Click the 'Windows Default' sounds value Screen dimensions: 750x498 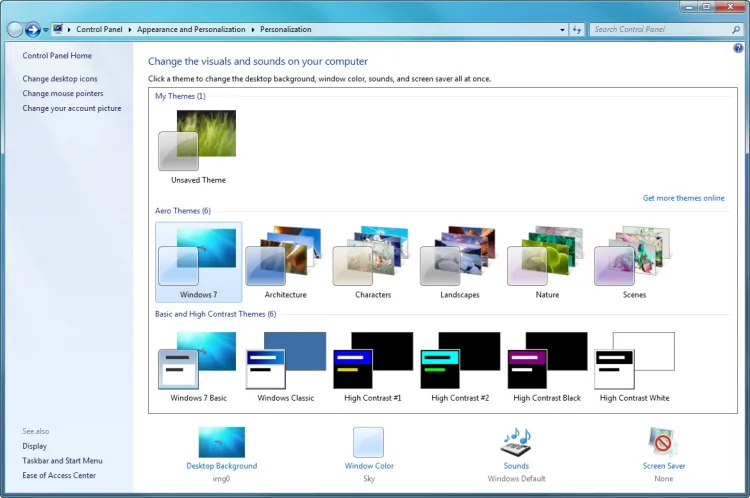click(x=516, y=478)
